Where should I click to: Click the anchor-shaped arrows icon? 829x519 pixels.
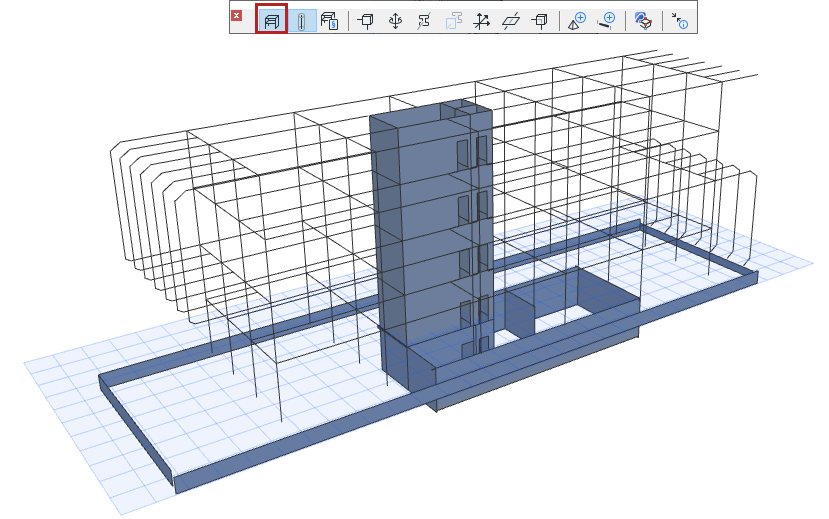[395, 19]
